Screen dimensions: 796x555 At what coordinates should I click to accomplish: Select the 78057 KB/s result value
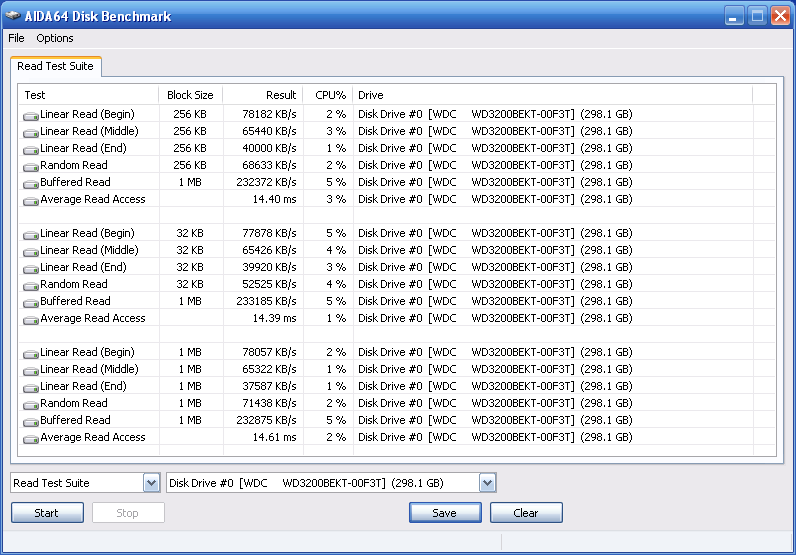269,352
